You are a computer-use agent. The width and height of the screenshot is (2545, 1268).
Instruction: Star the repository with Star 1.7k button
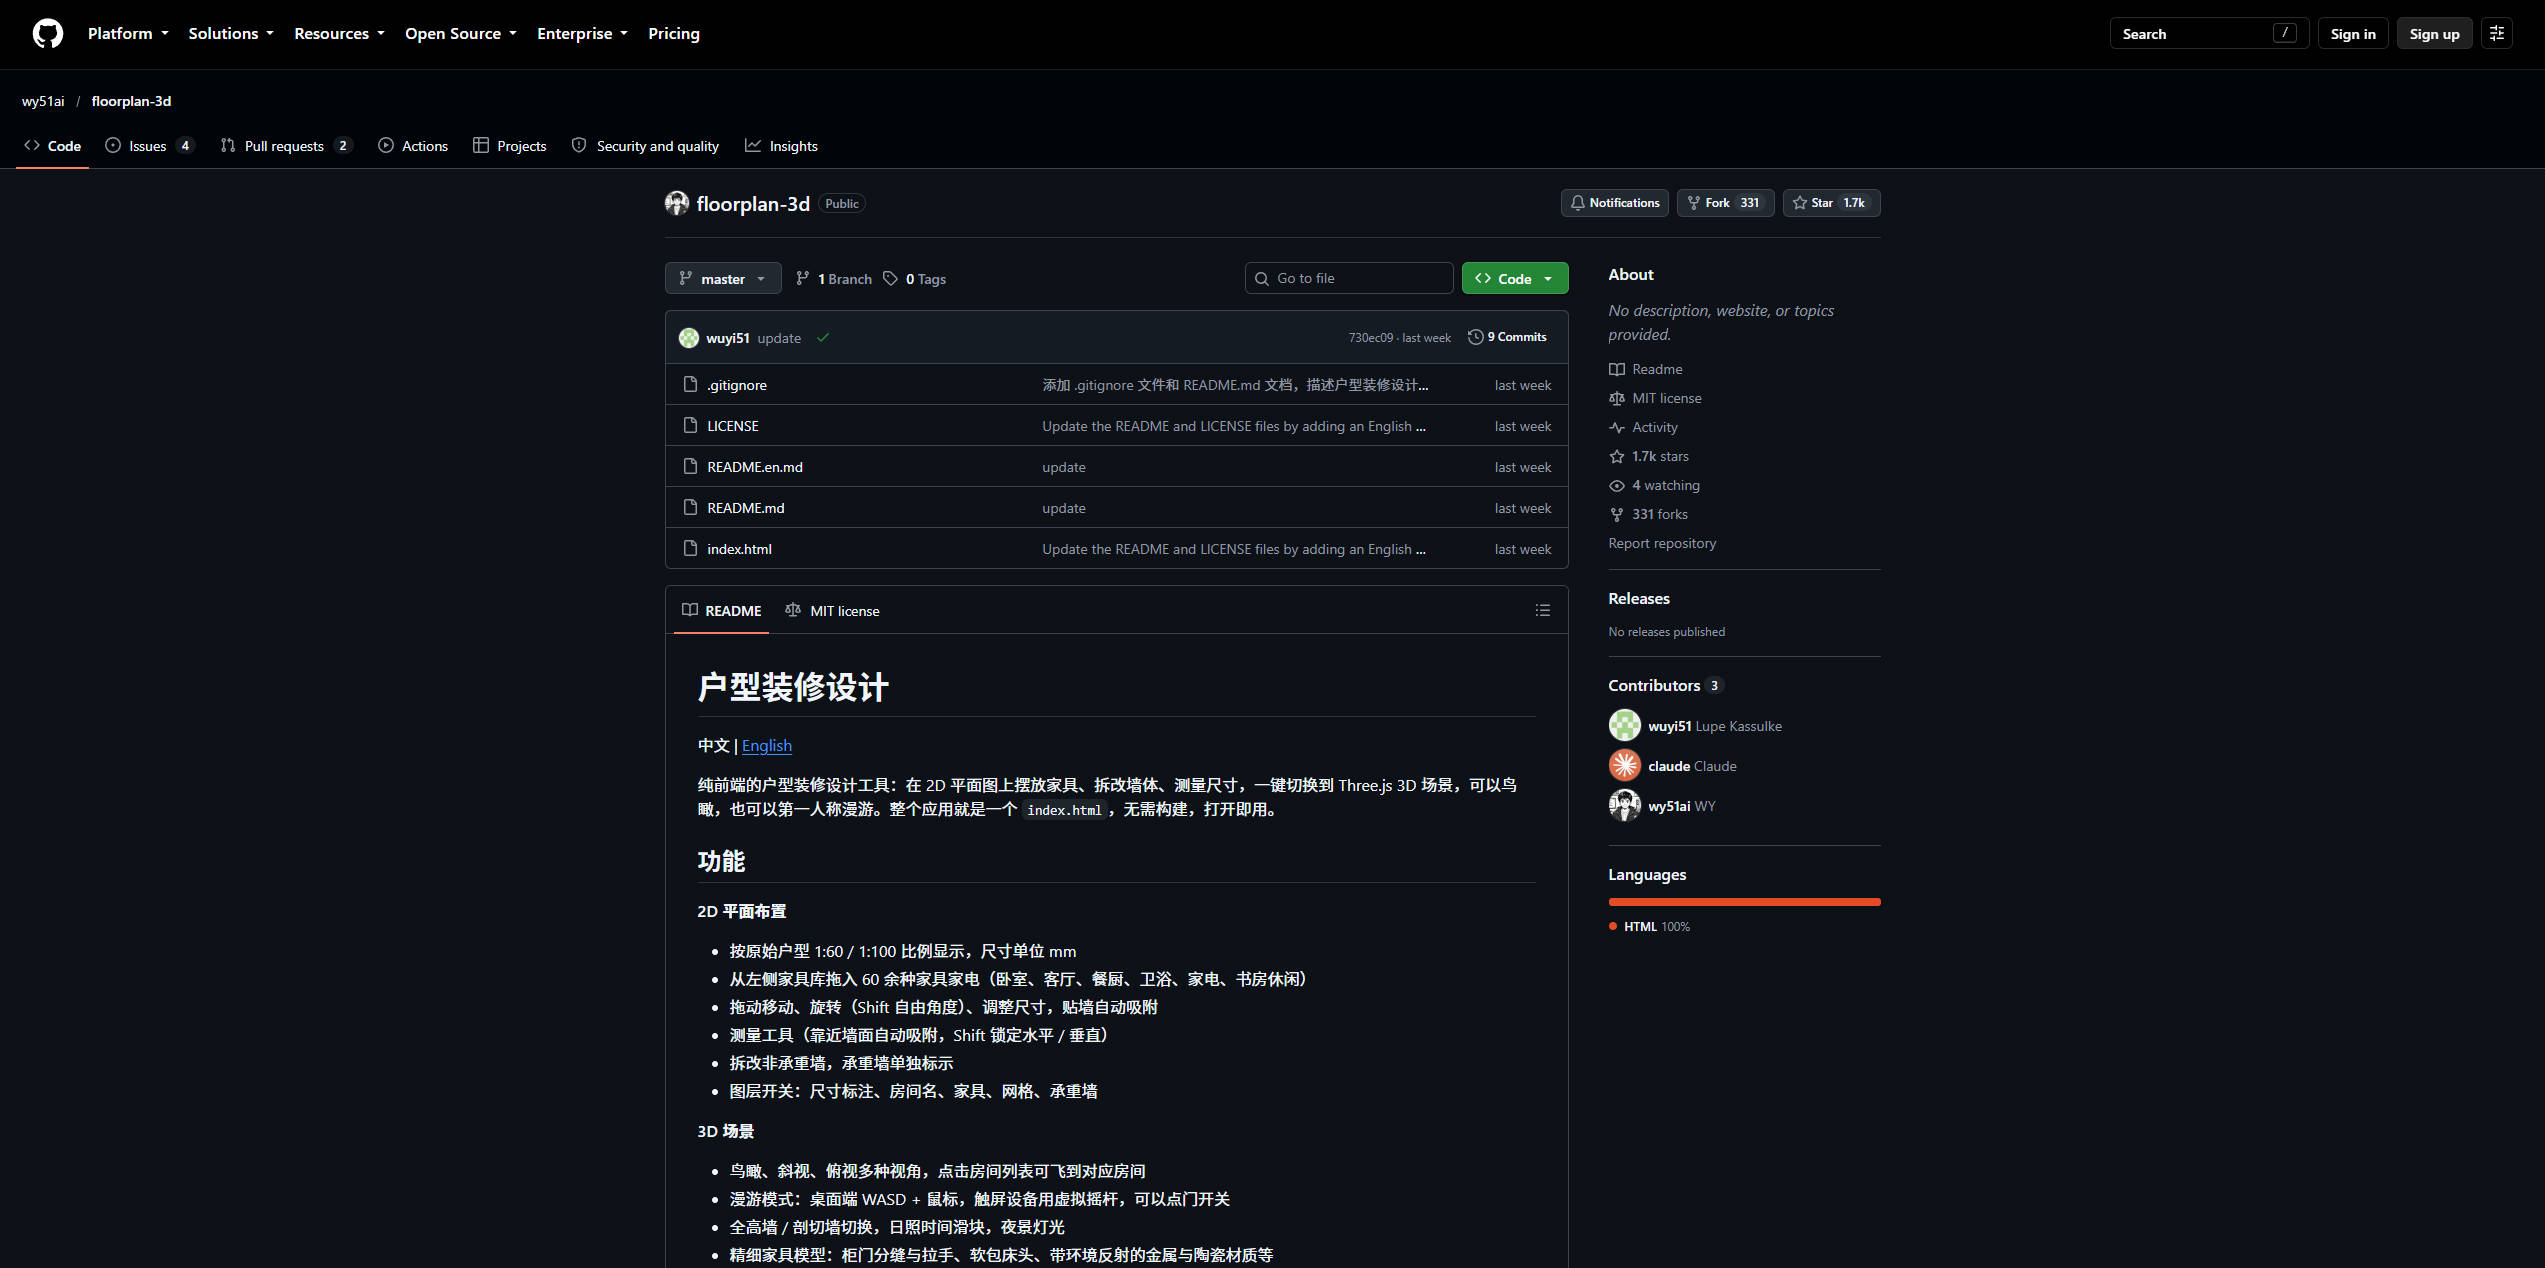click(1831, 203)
